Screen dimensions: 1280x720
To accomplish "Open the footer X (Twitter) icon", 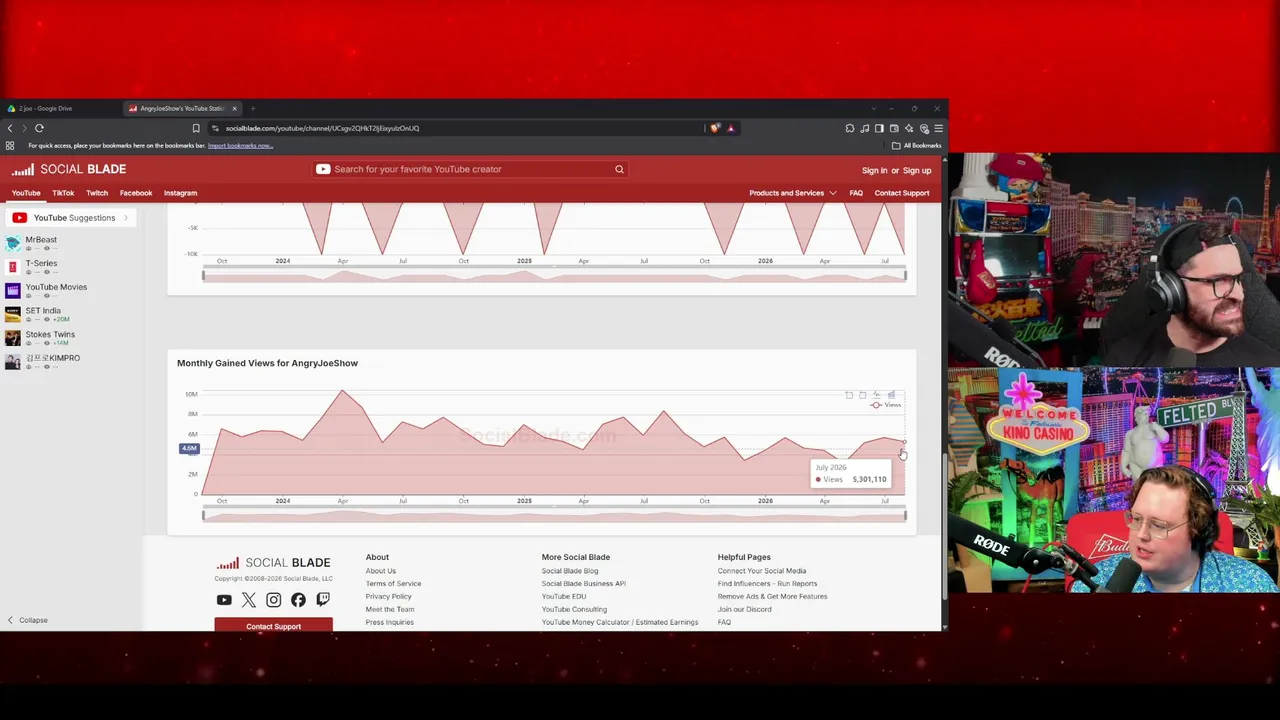I will [x=249, y=600].
